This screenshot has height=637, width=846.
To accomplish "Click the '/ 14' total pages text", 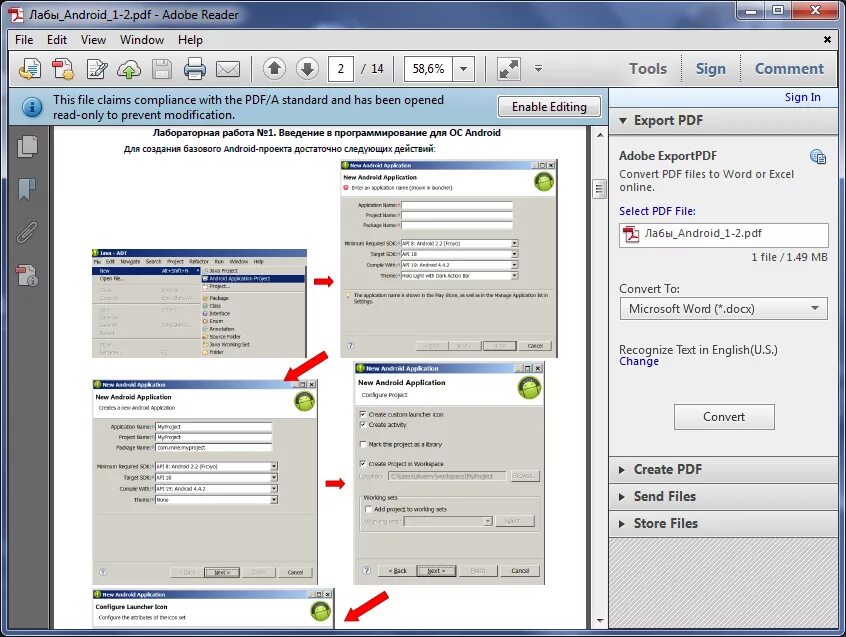I will [x=372, y=69].
